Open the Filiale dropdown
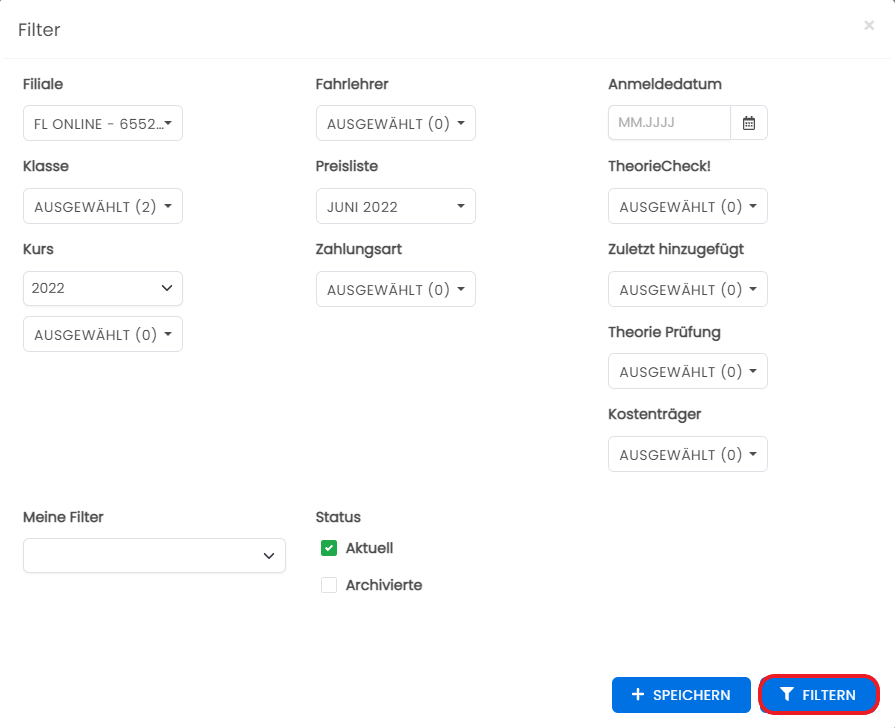This screenshot has width=895, height=728. click(103, 123)
